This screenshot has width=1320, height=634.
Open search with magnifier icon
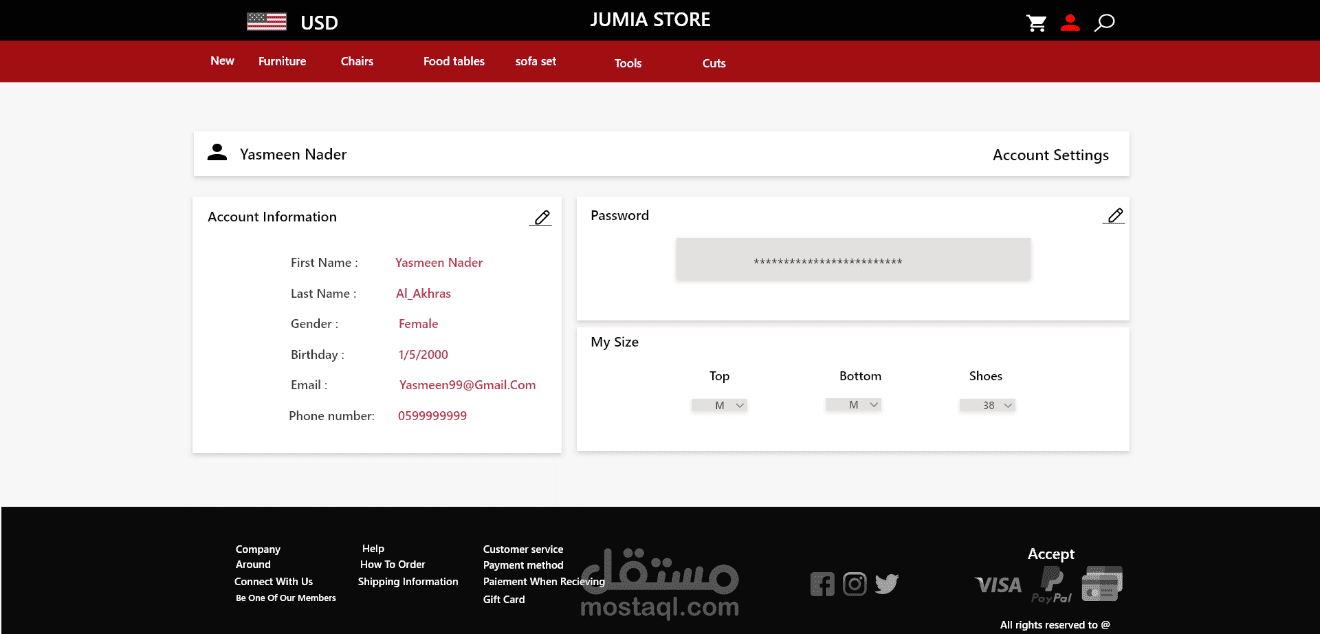tap(1104, 23)
